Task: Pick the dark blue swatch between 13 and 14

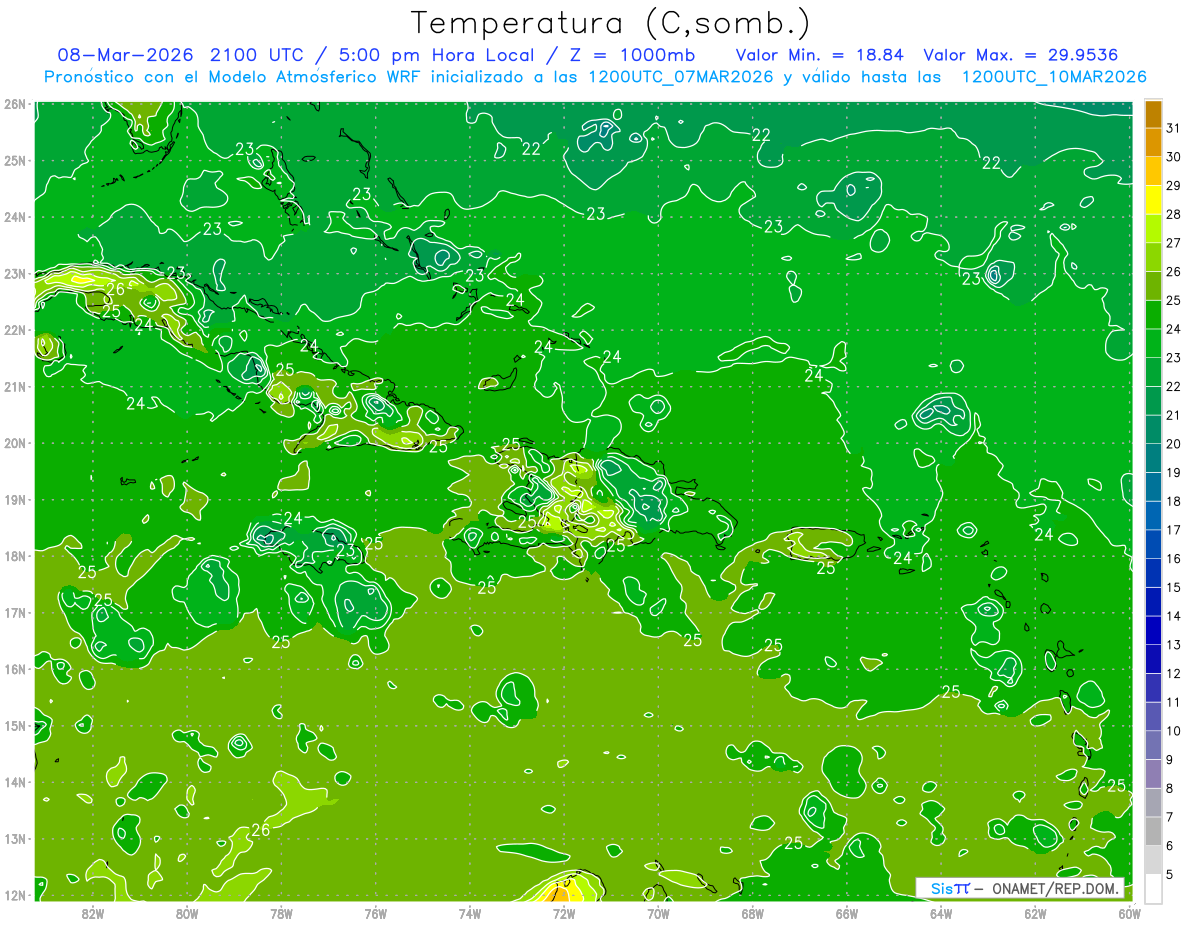Action: (1153, 630)
